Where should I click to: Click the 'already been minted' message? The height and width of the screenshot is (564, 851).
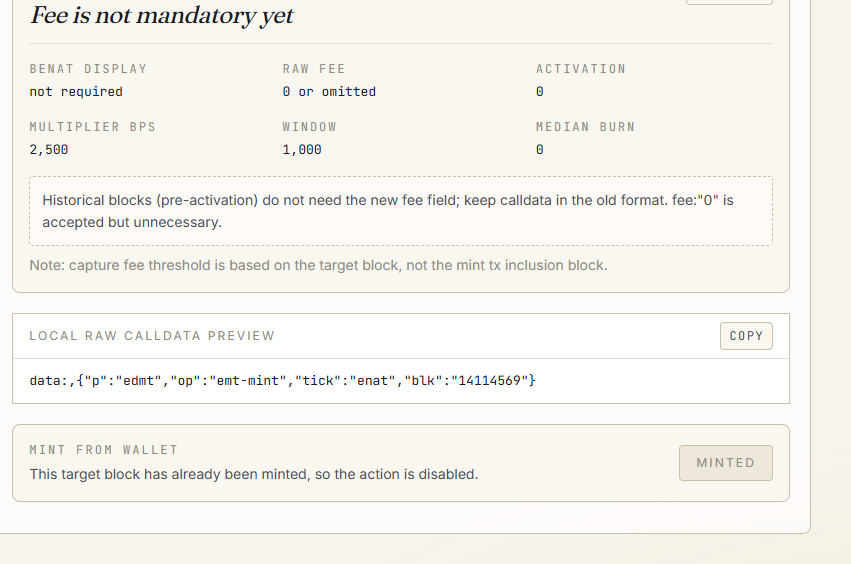coord(254,474)
